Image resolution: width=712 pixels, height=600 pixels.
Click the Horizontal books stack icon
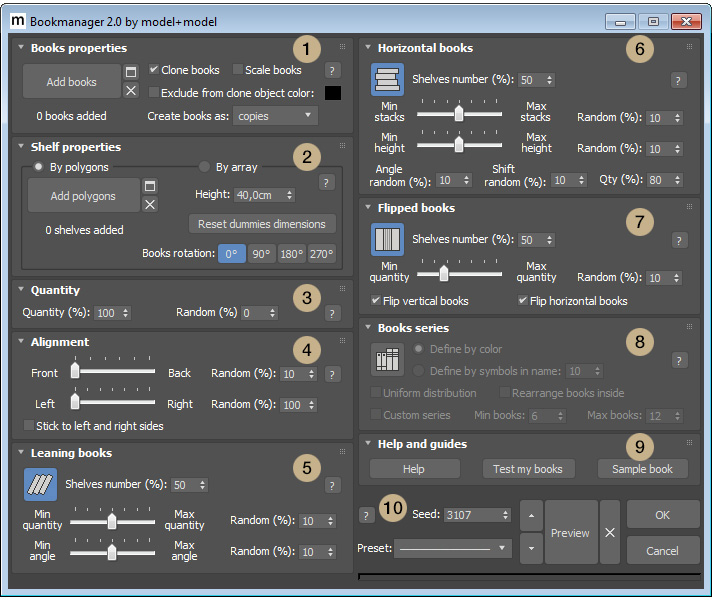(387, 79)
